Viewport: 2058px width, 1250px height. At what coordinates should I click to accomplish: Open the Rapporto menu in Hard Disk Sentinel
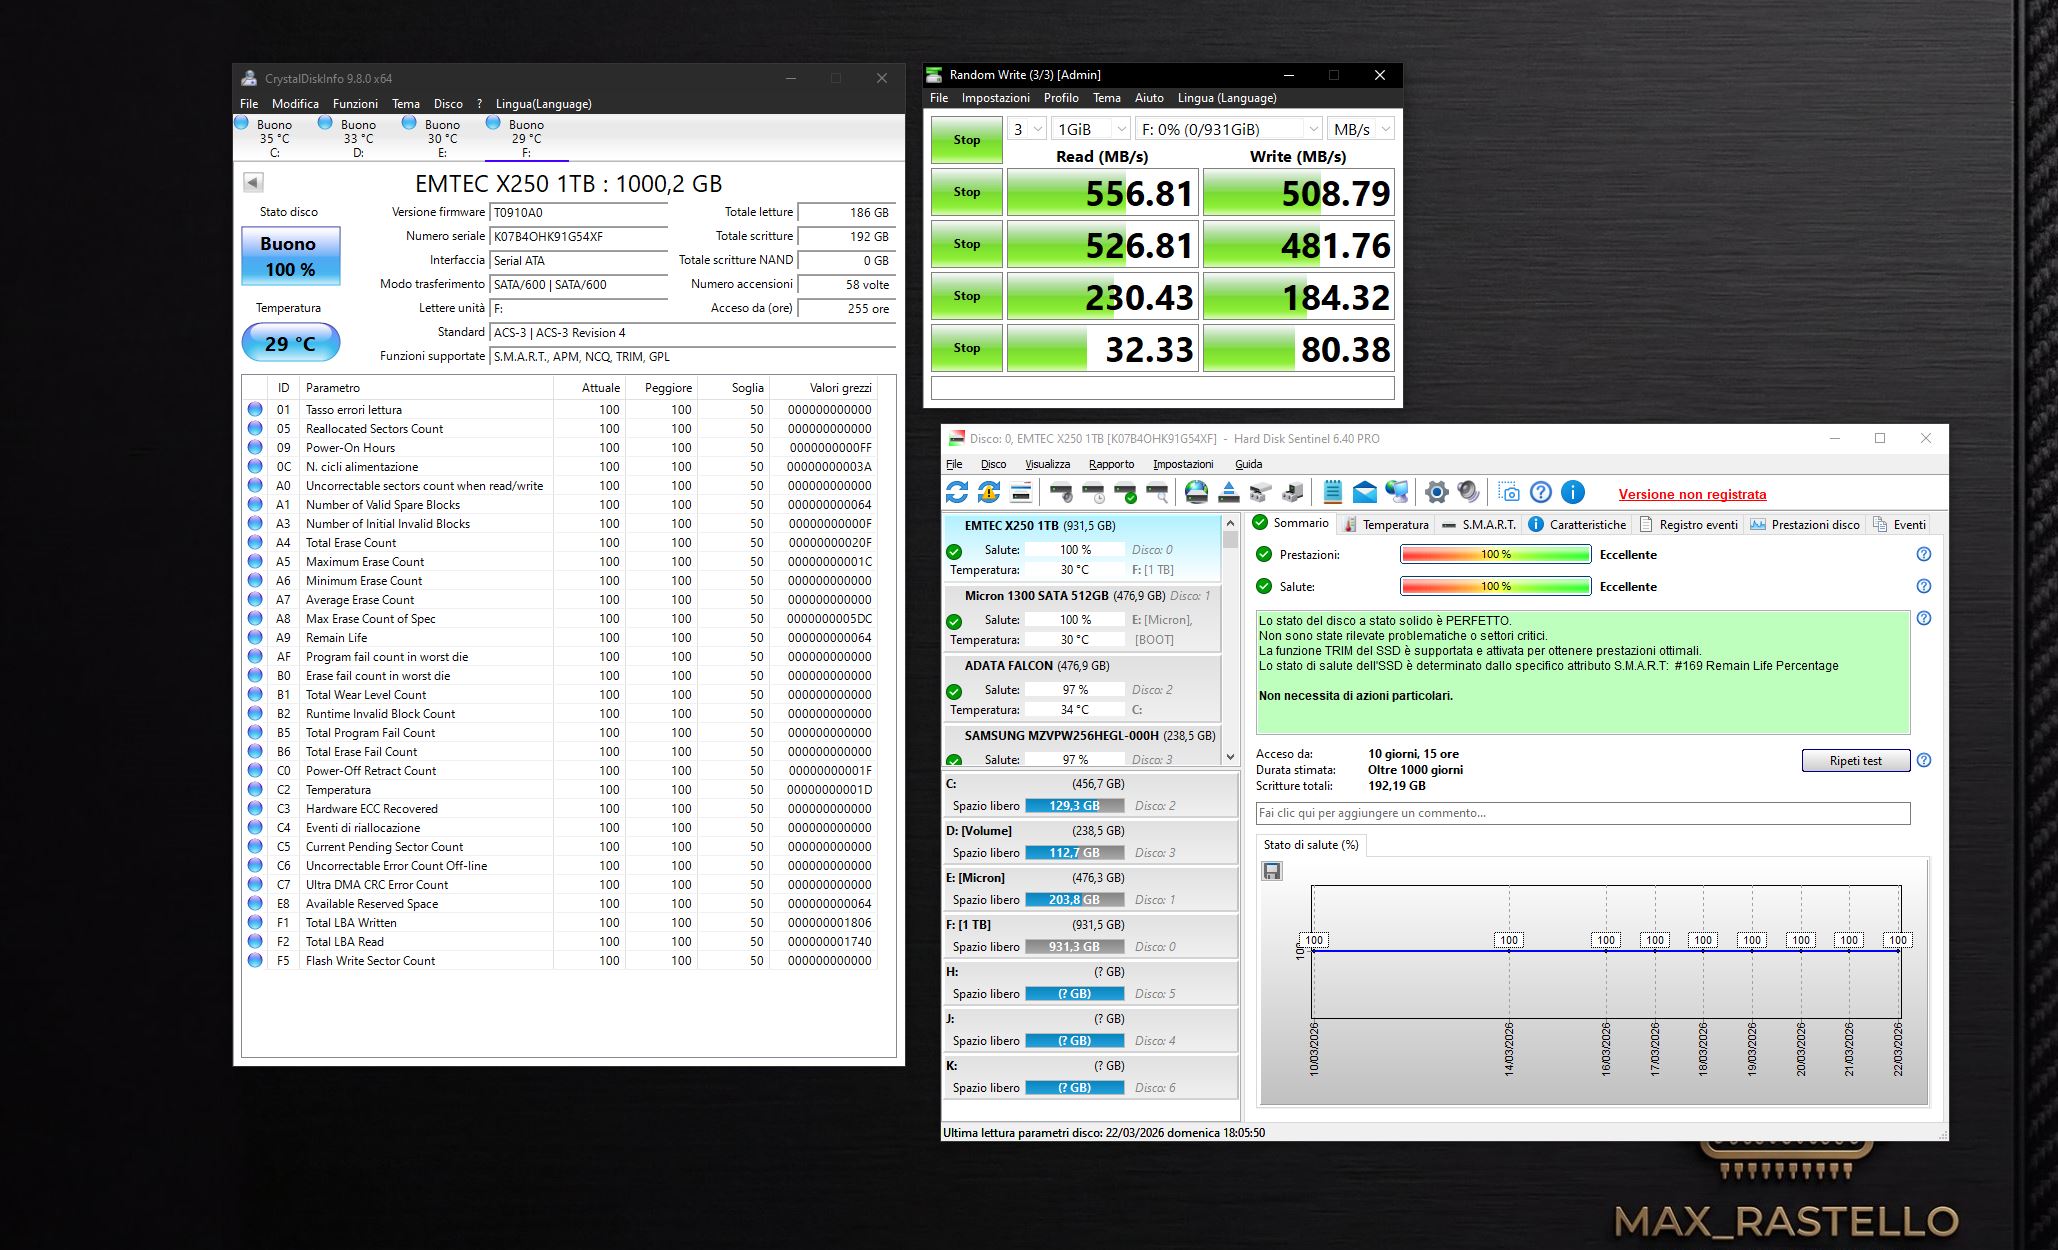pyautogui.click(x=1111, y=464)
